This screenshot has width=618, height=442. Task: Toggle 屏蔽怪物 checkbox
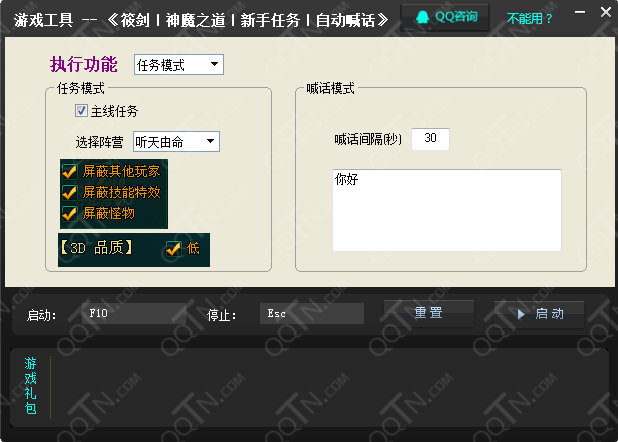pyautogui.click(x=70, y=213)
